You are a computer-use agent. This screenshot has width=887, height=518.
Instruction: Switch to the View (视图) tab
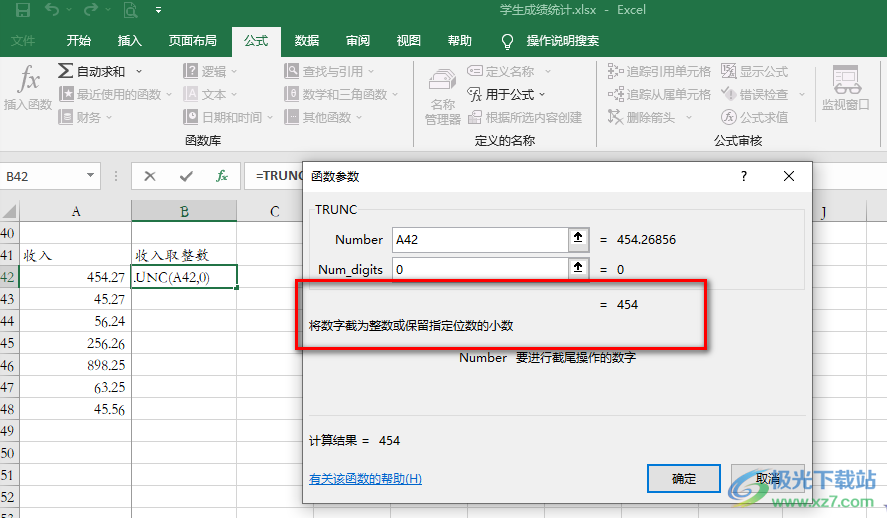(408, 41)
